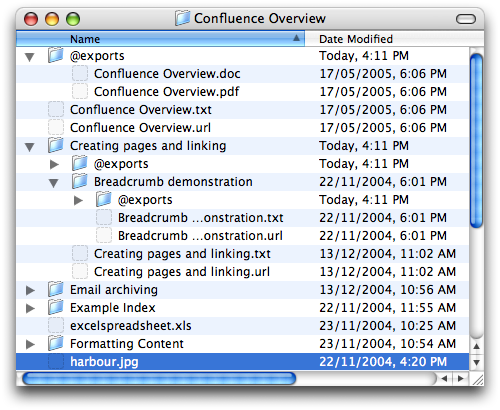Click the Confluence Overview title bar folder icon
The height and width of the screenshot is (410, 500).
pos(183,18)
